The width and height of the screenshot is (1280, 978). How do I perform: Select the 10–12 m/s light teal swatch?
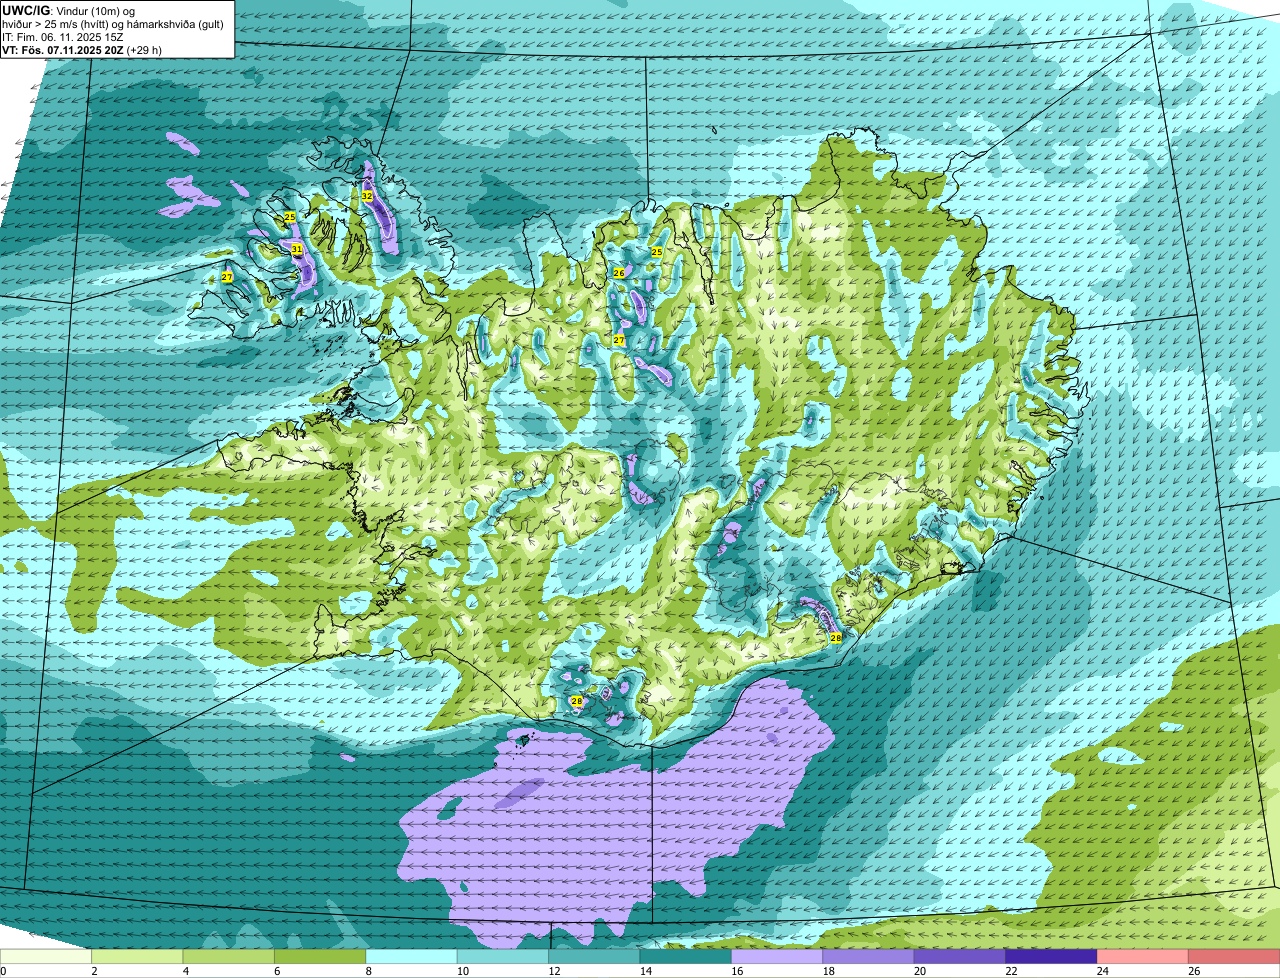[x=503, y=957]
